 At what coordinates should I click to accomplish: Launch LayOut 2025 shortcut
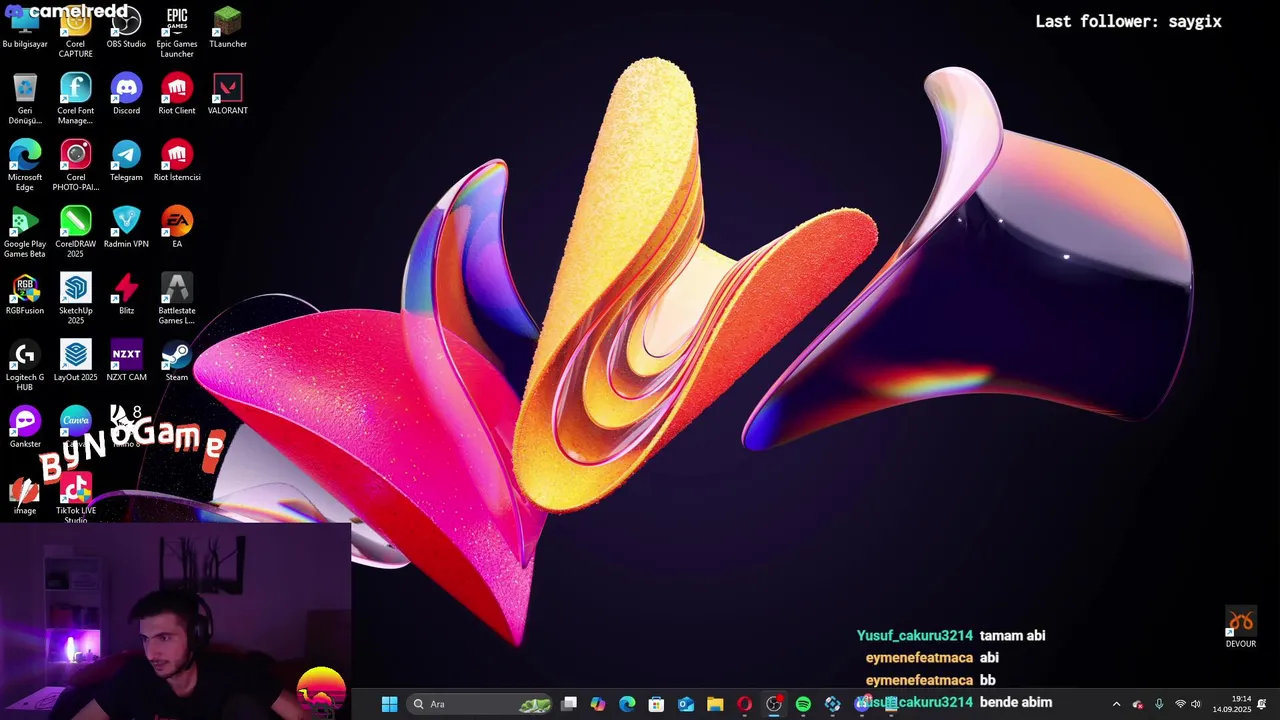click(x=76, y=362)
